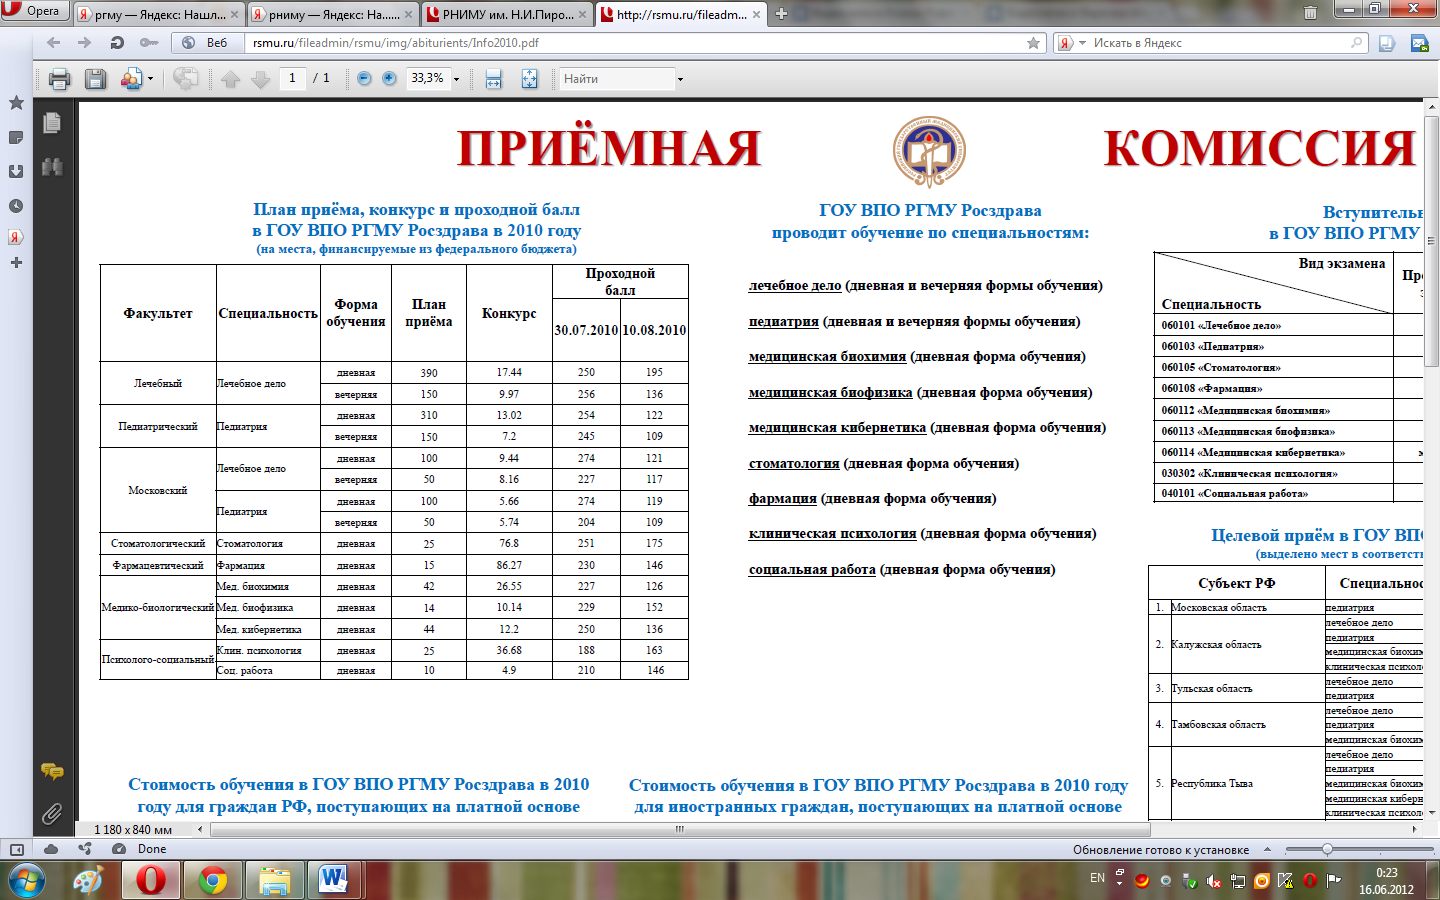Viewport: 1440px width, 900px height.
Task: Fit PDF page to window width
Action: coord(493,79)
